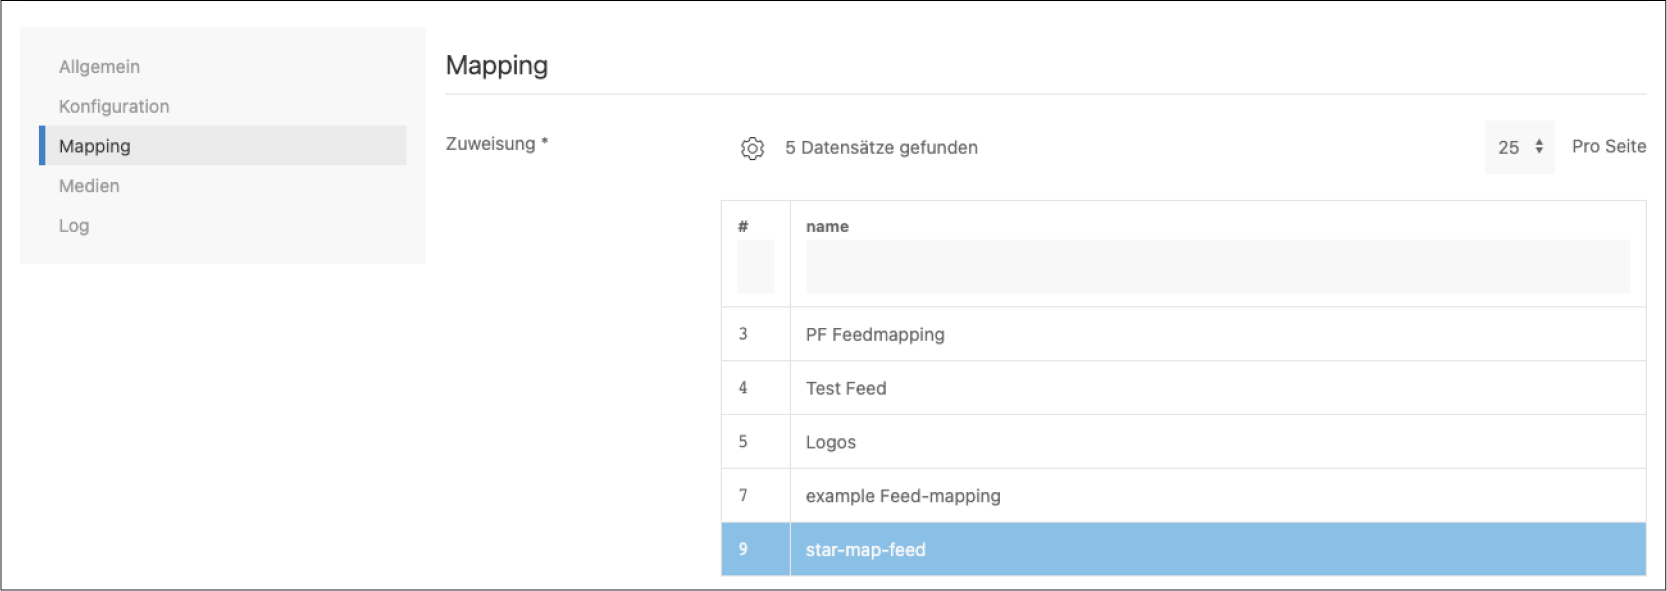Sort by the # column header
This screenshot has width=1667, height=591.
(743, 226)
